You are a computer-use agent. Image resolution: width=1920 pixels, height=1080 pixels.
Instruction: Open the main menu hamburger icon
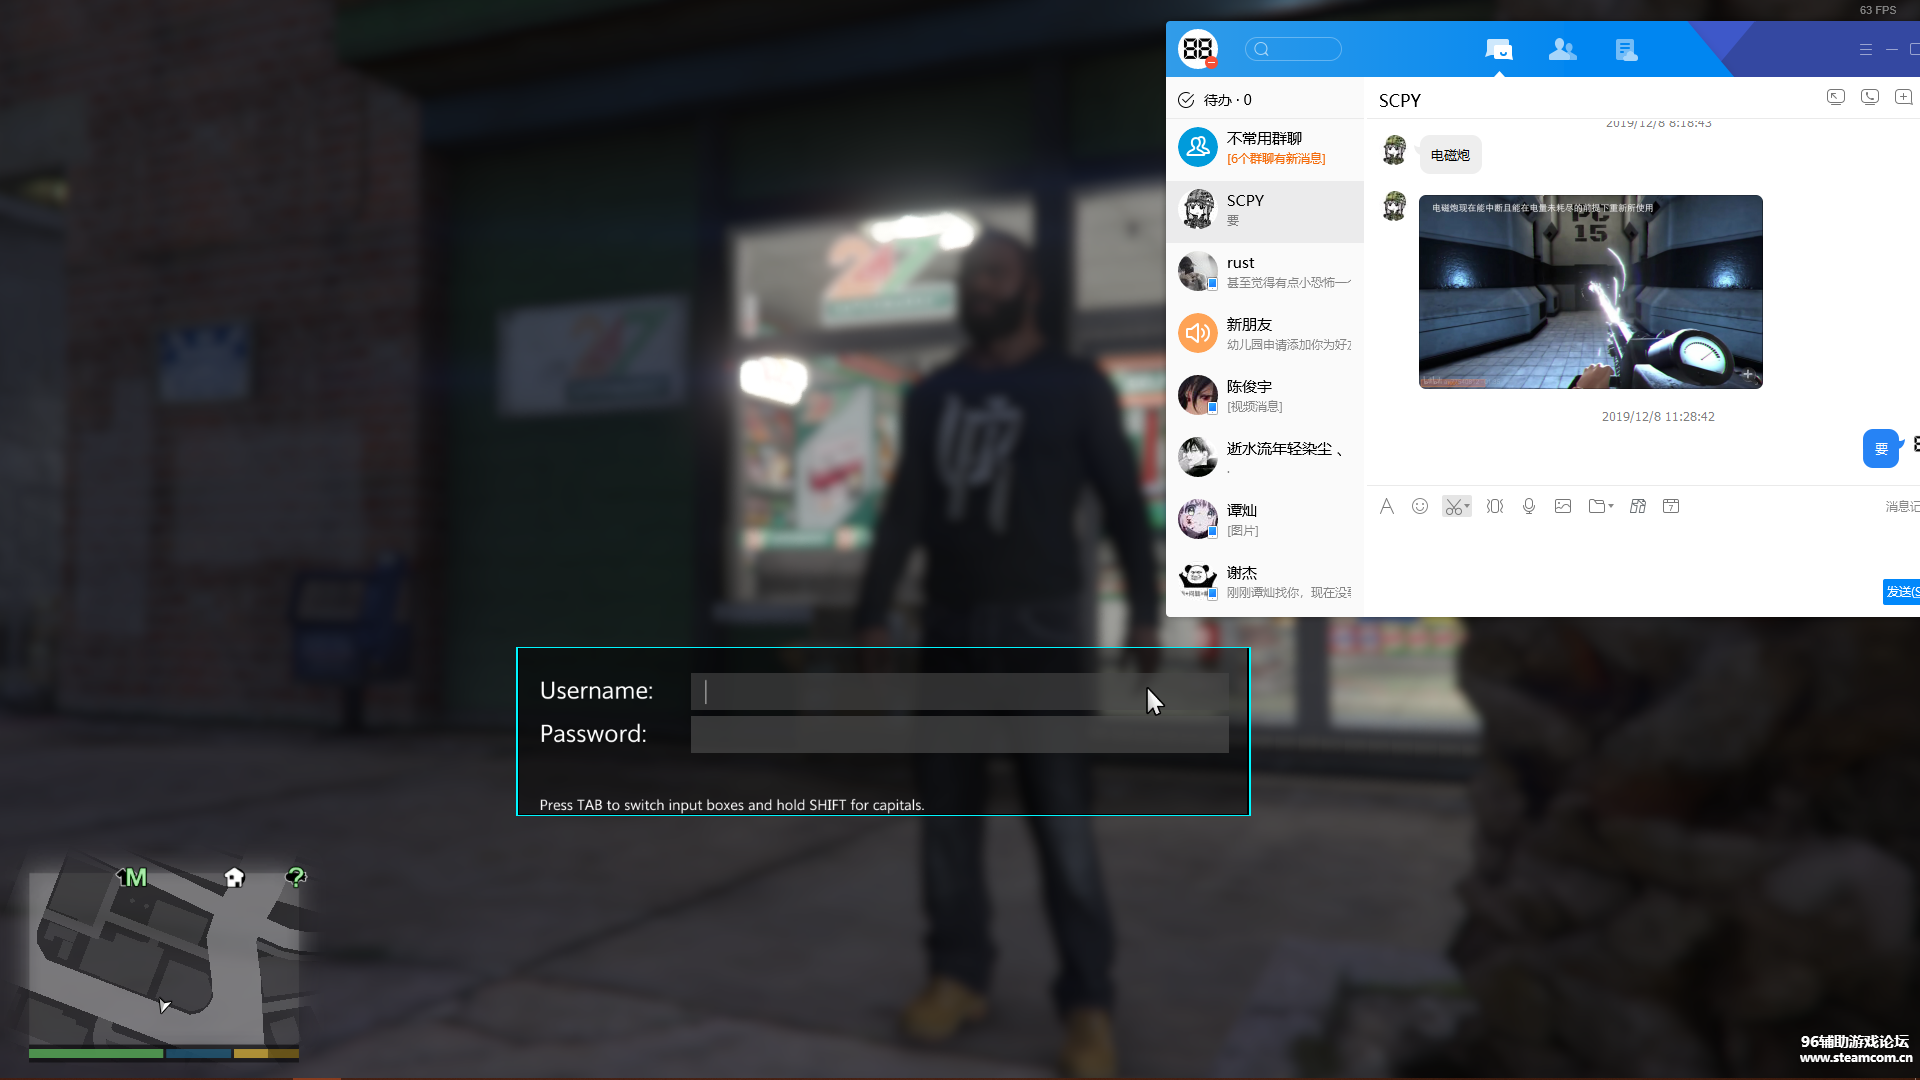1865,49
